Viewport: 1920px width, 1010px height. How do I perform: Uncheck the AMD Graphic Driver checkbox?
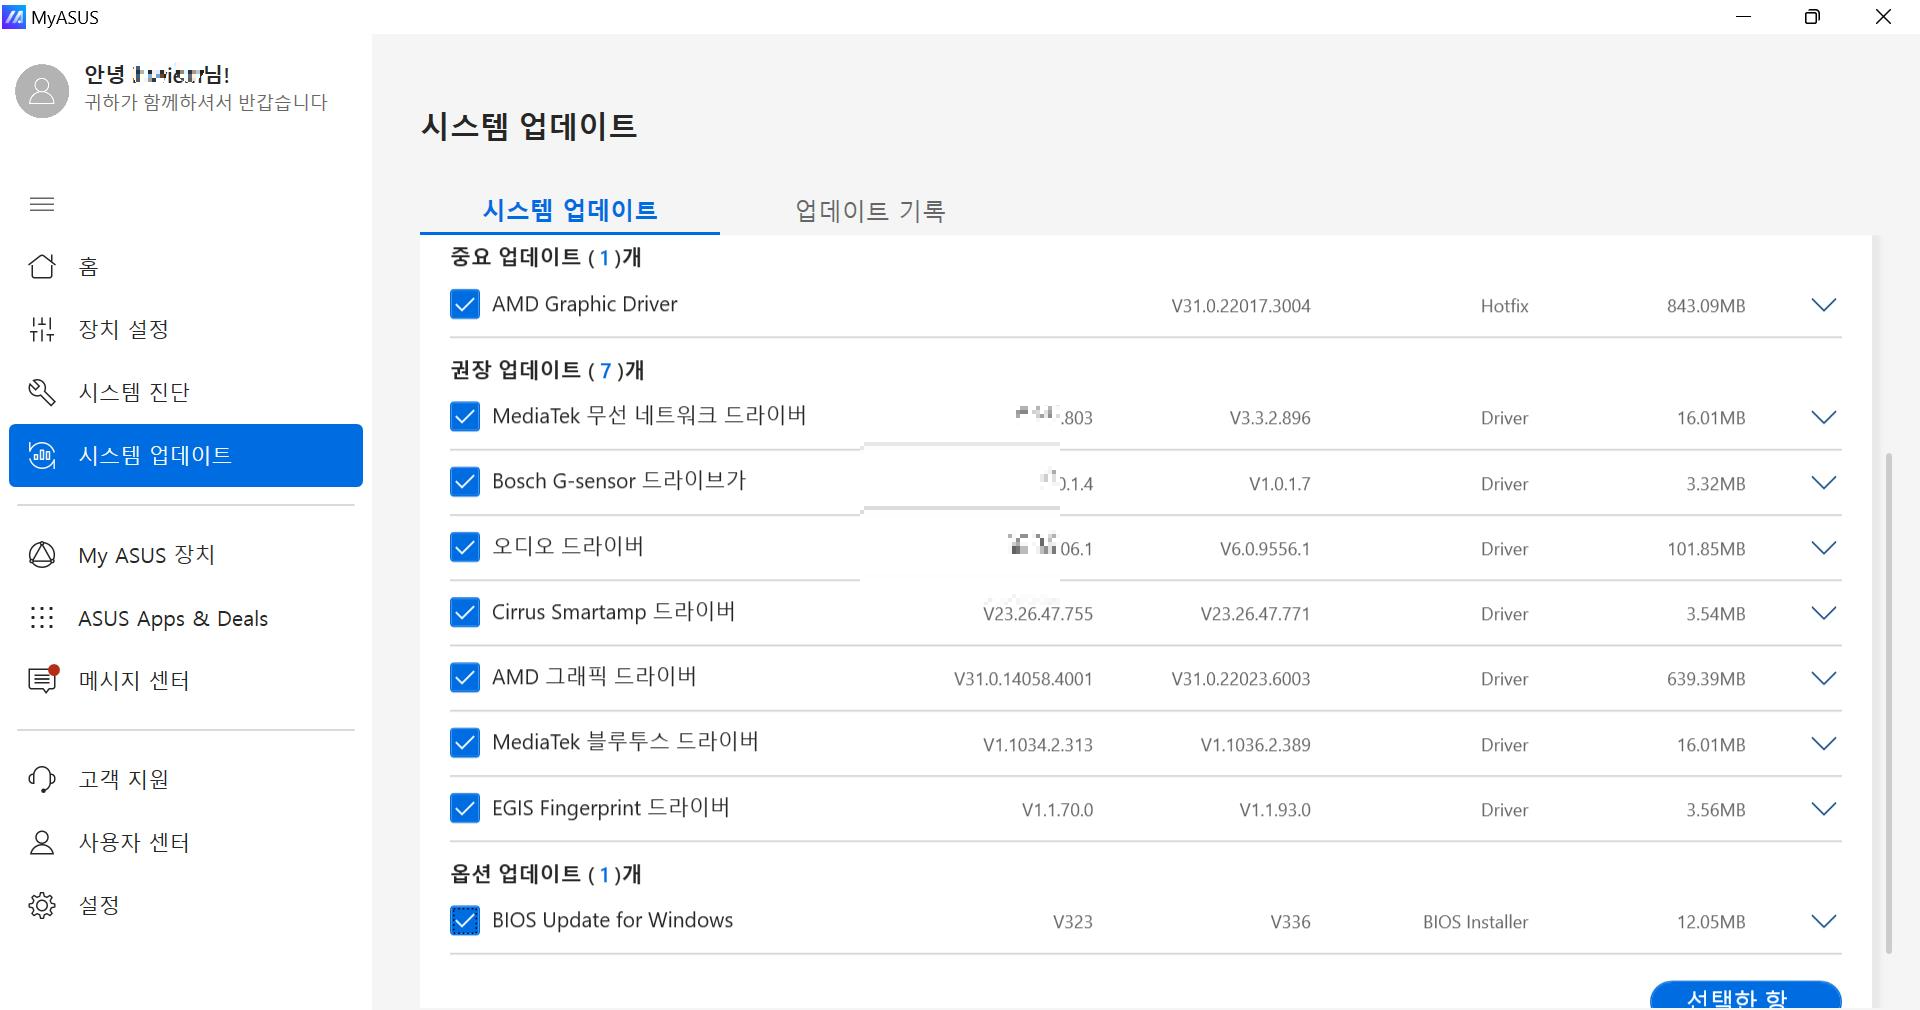[465, 304]
